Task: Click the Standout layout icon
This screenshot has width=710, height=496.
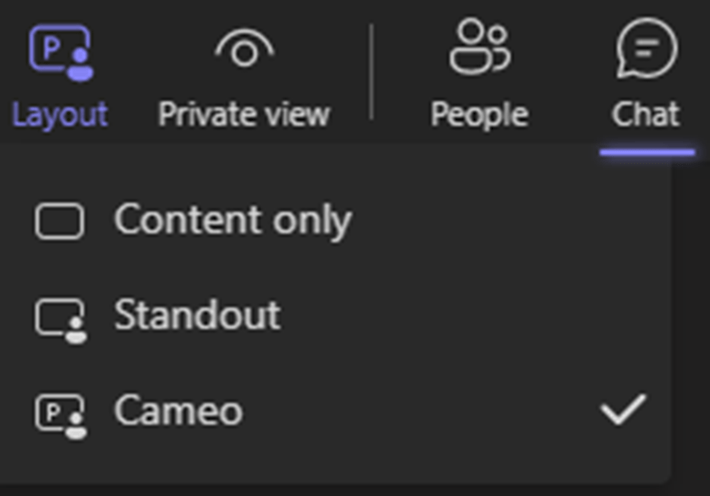Action: tap(61, 318)
